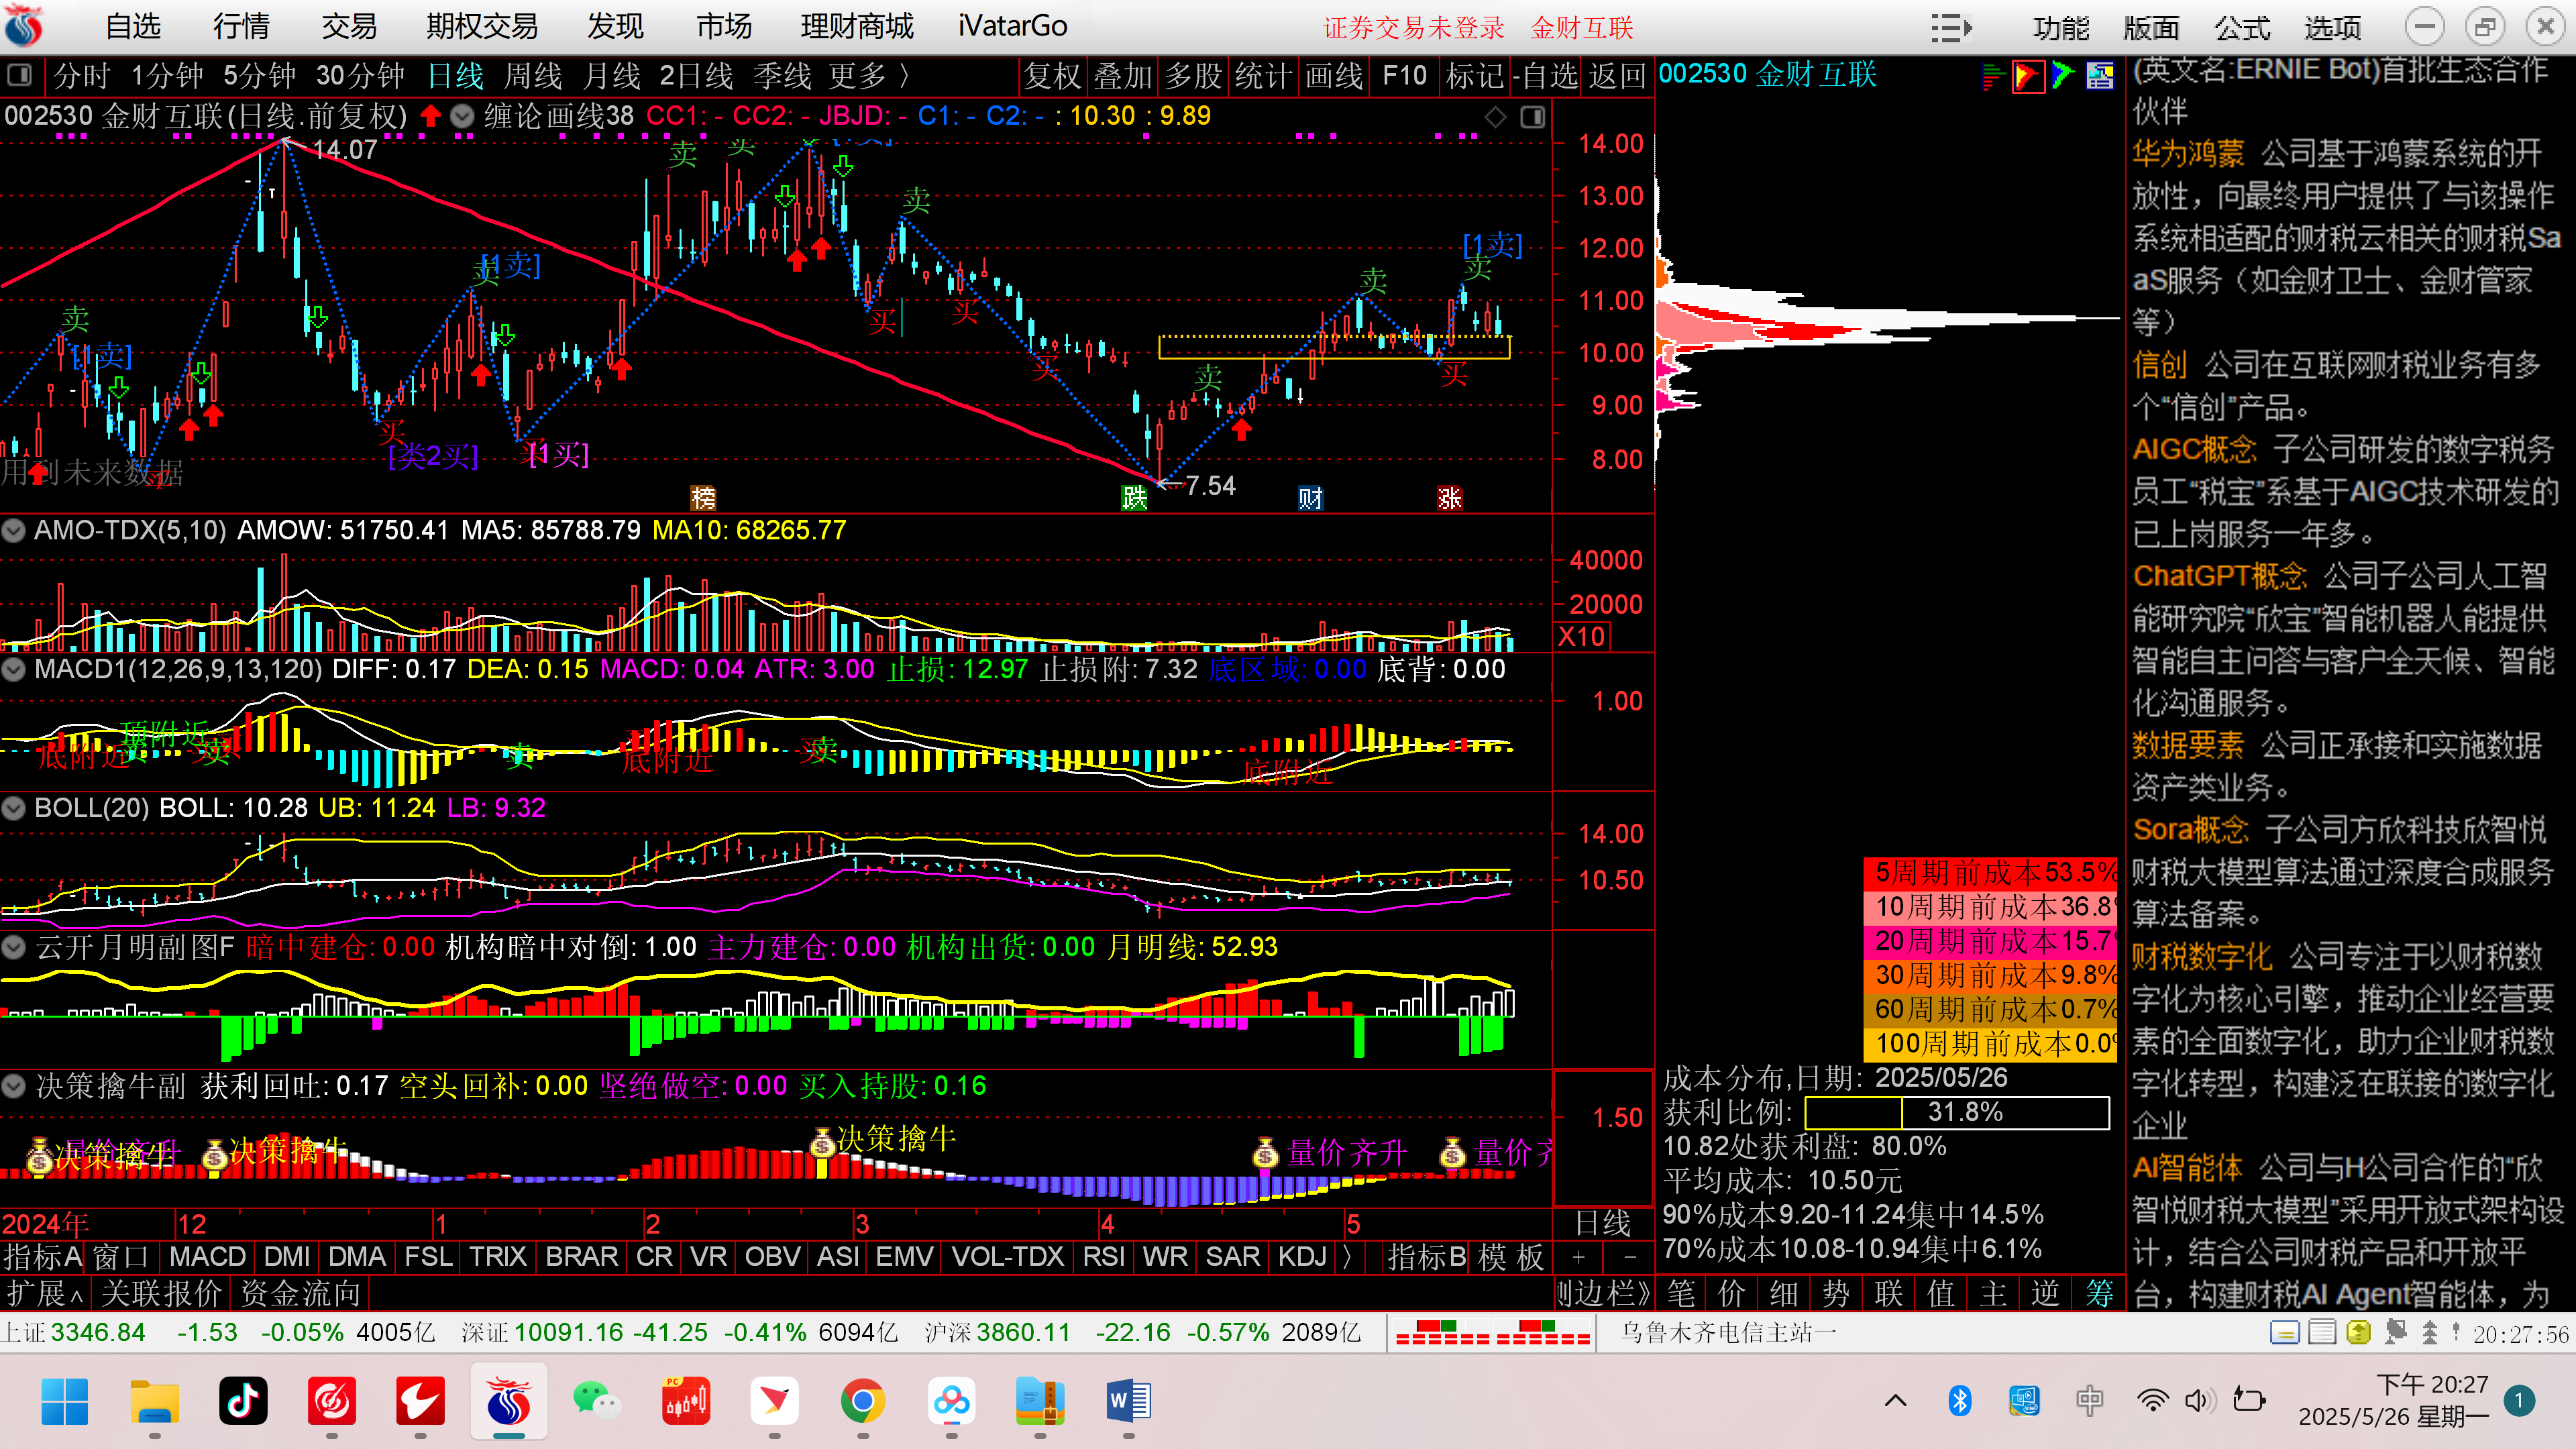Open the info card icon beside stock name
The image size is (2576, 1449).
pos(2100,76)
